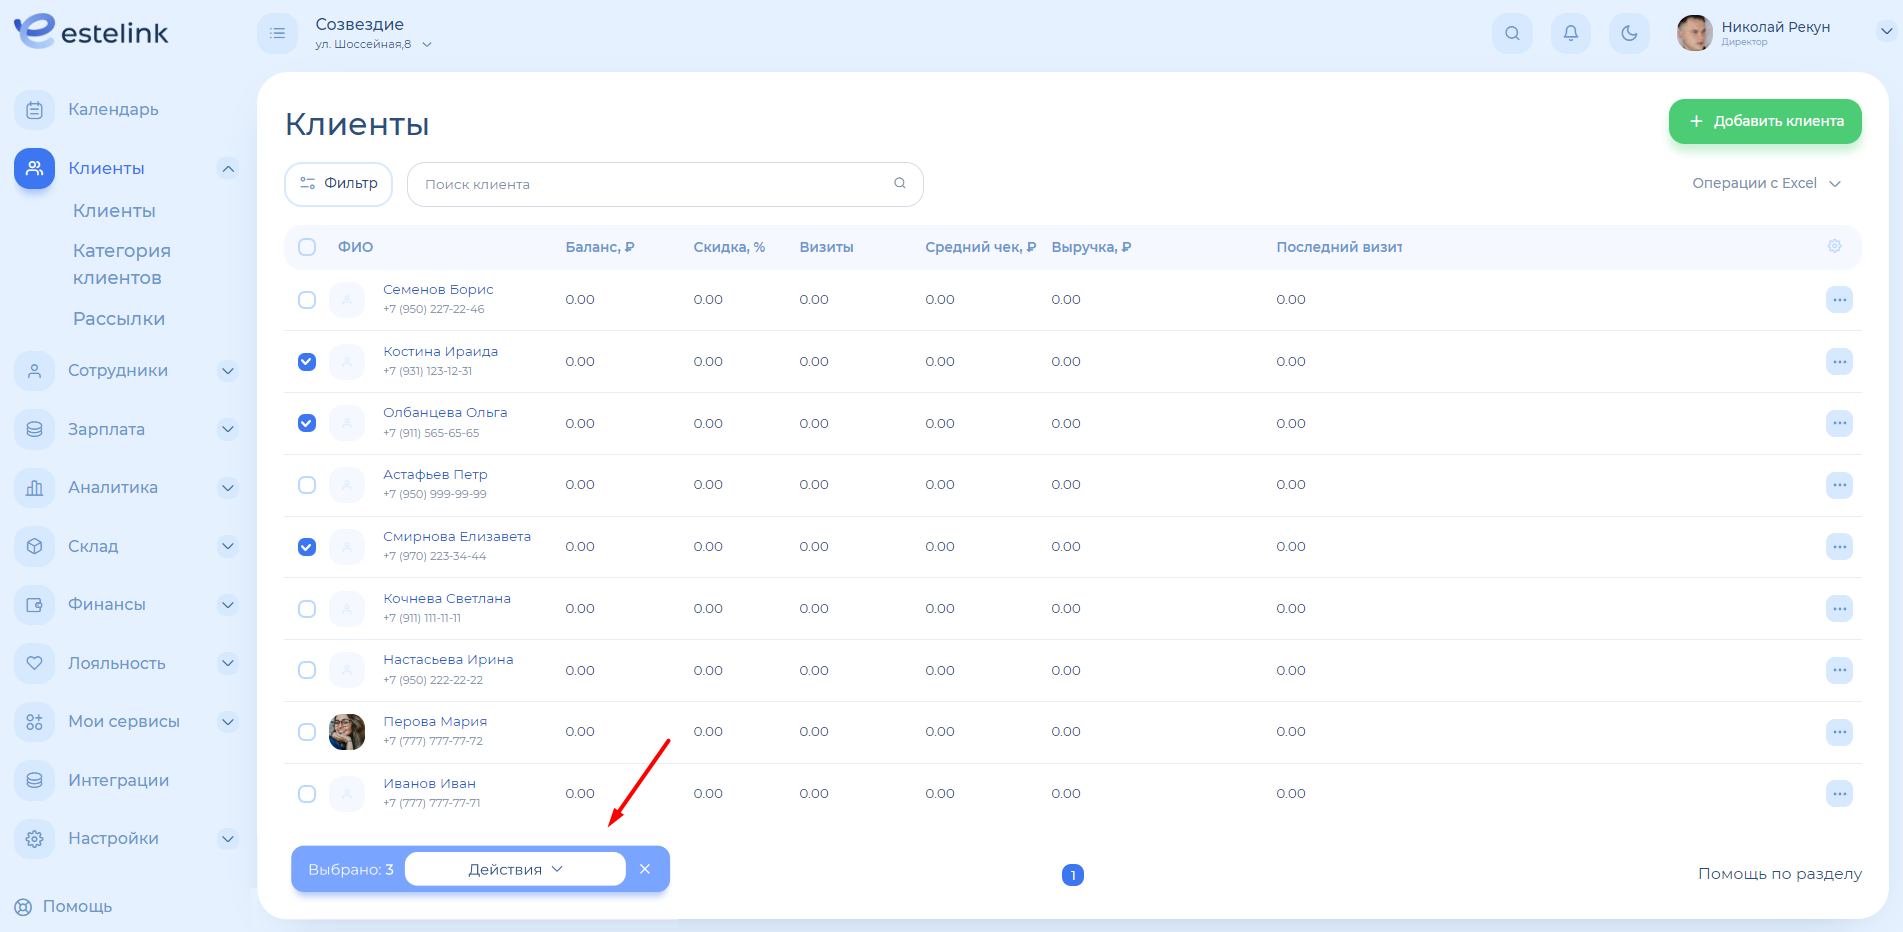
Task: Check the box for Астафьев Петр
Action: click(x=307, y=485)
